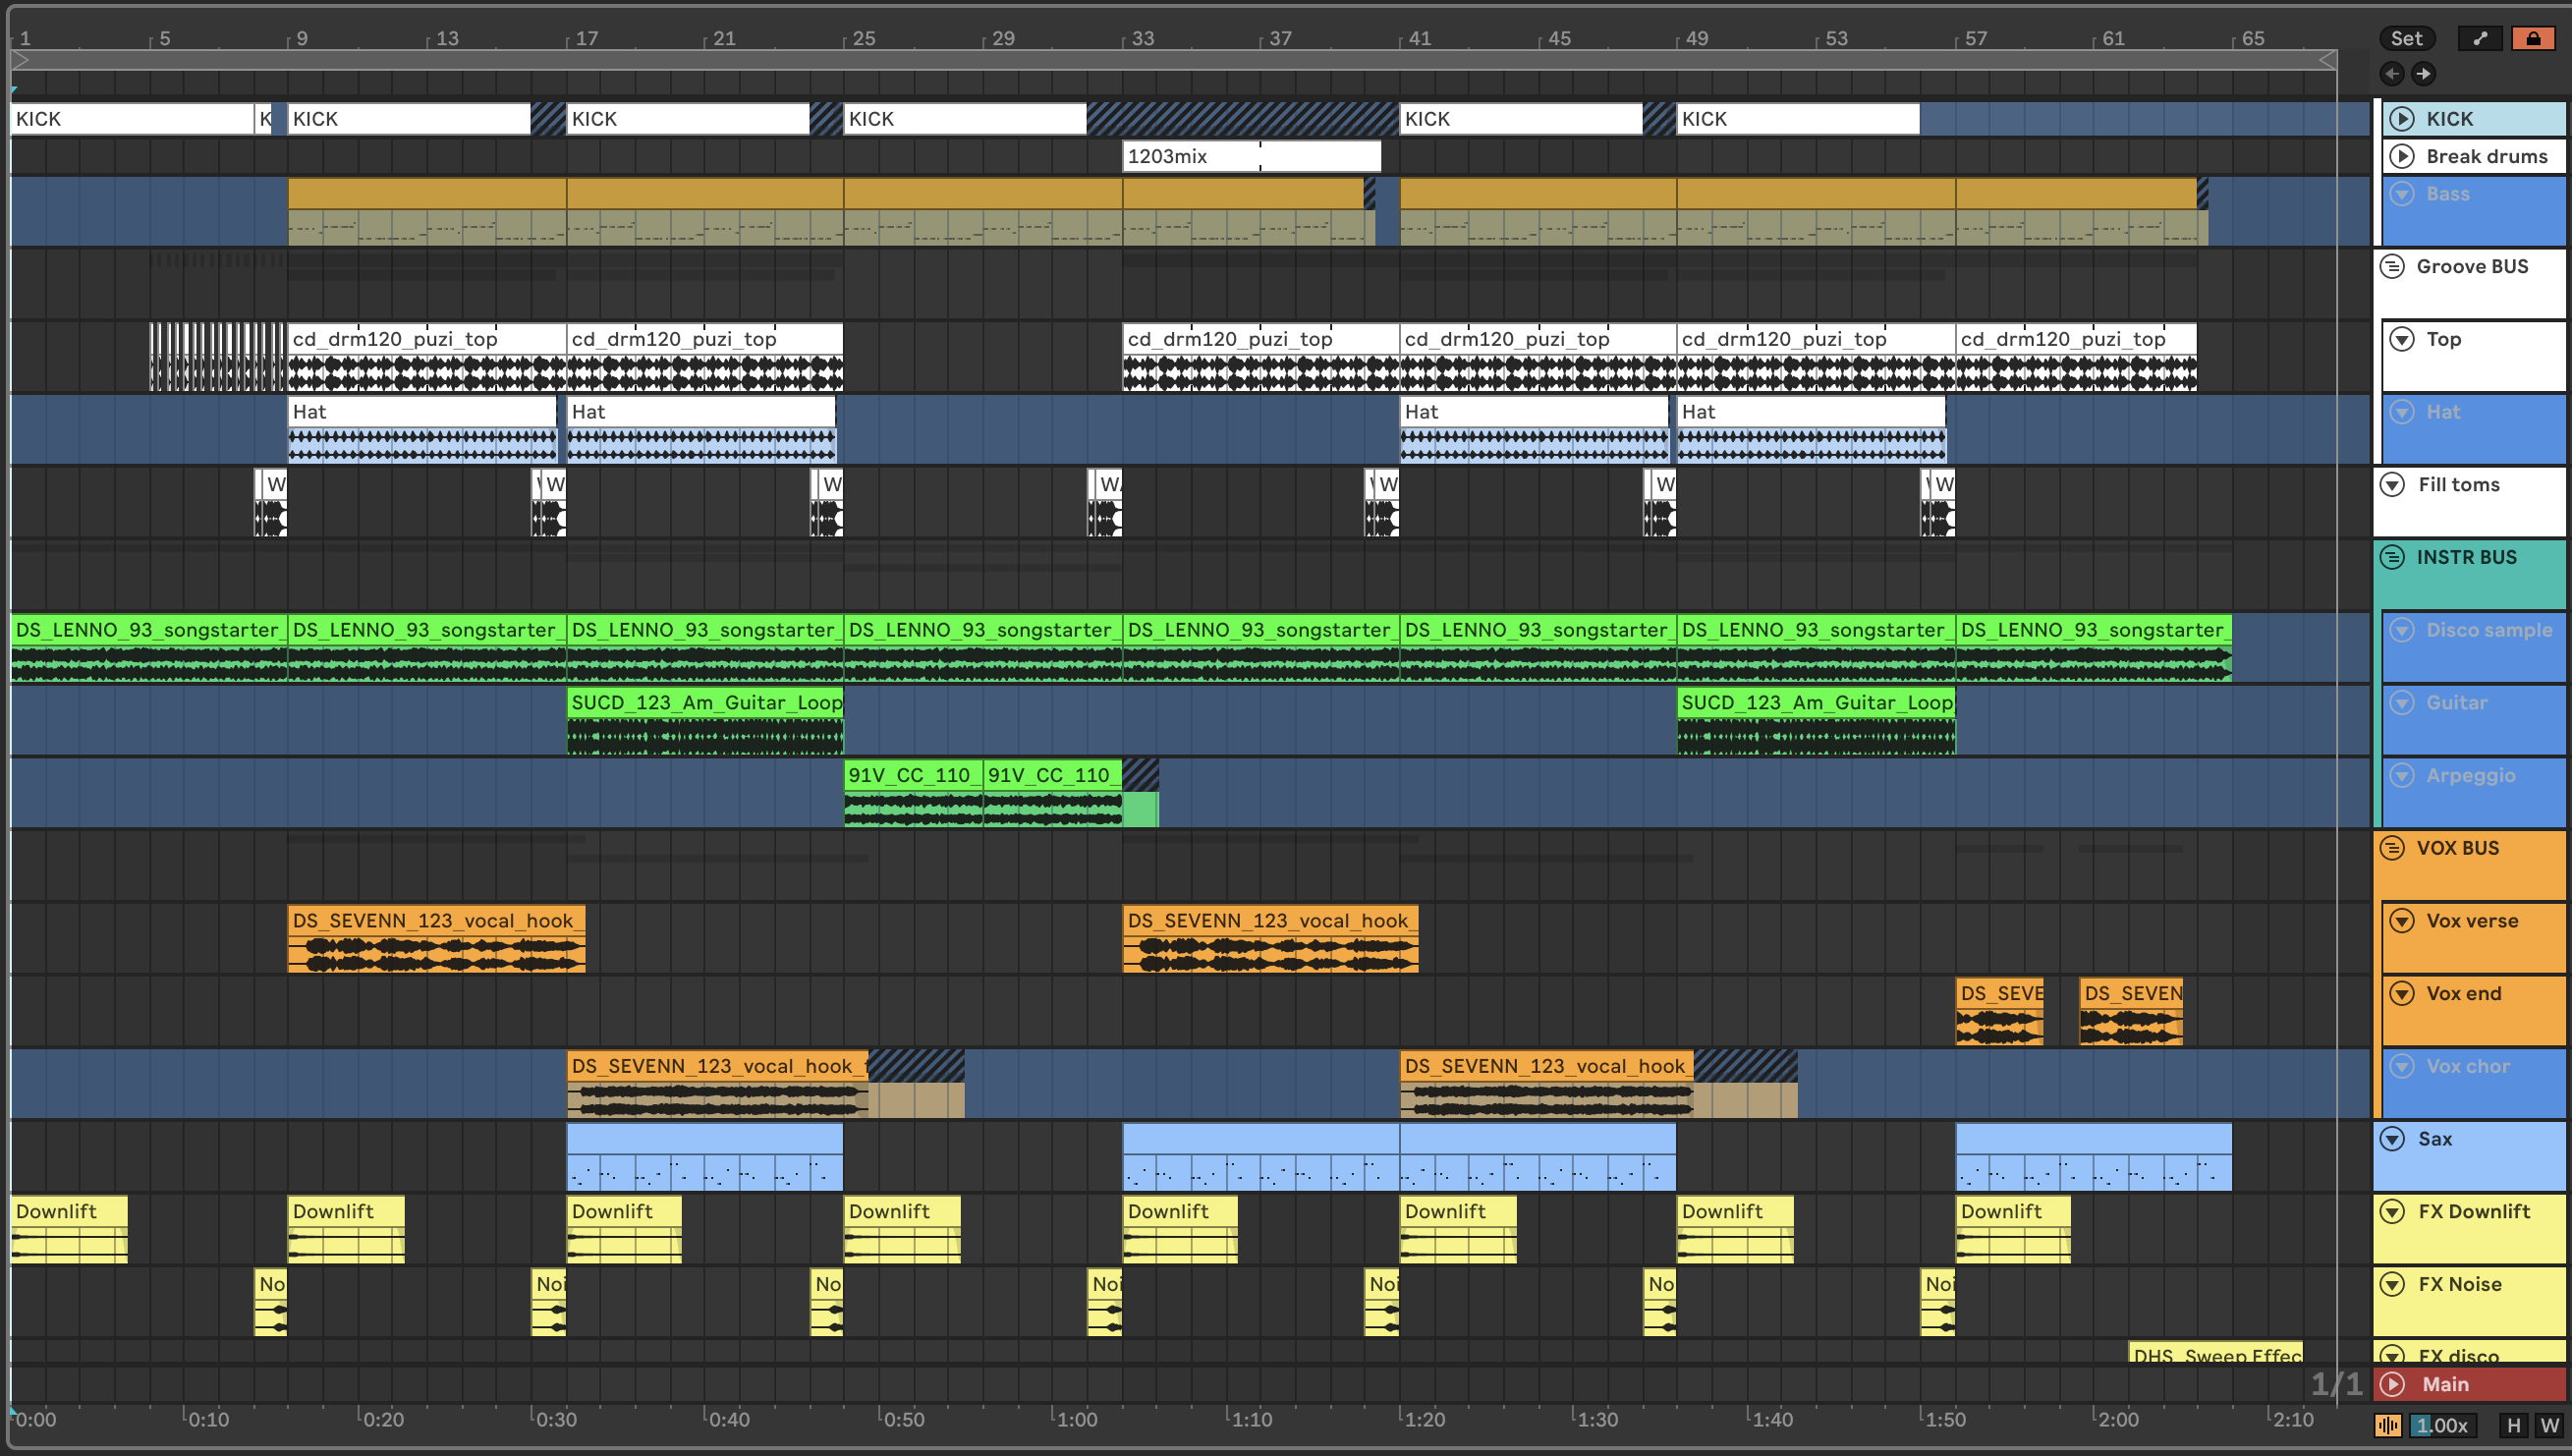Fold the FX Noise track

[x=2392, y=1284]
